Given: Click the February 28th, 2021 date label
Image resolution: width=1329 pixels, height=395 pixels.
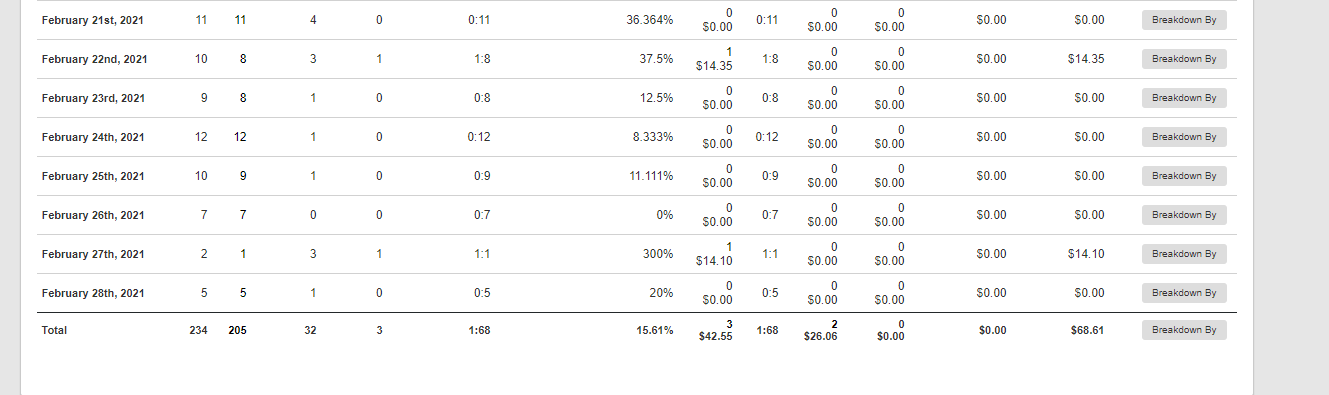Looking at the screenshot, I should [93, 293].
